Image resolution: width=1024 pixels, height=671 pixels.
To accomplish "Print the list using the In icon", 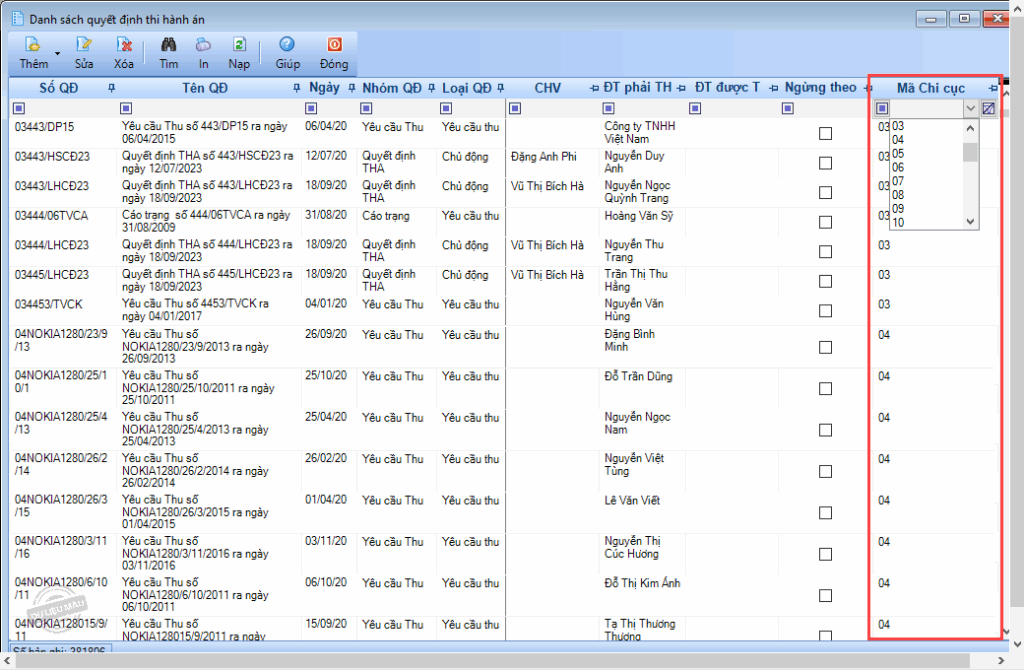I will (204, 45).
